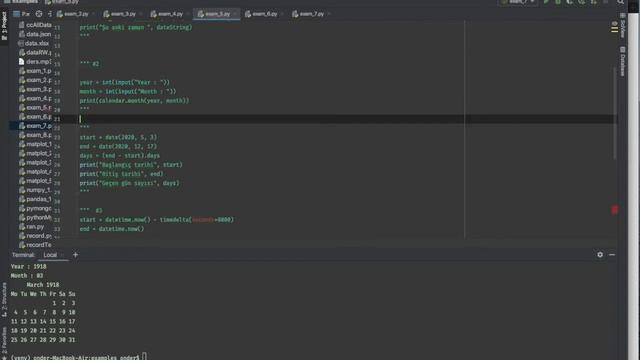Select pymongo file in project tree
Image resolution: width=640 pixels, height=360 pixels.
pos(35,209)
